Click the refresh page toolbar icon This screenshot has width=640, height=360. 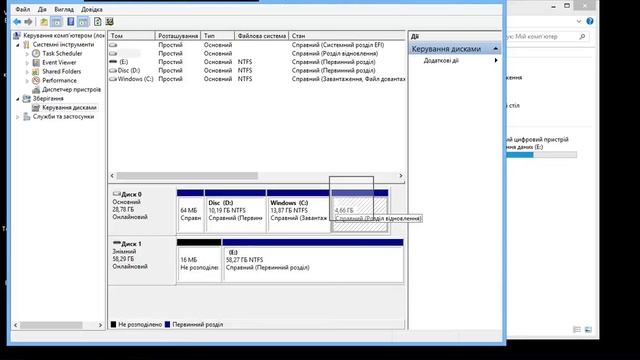[x=97, y=22]
